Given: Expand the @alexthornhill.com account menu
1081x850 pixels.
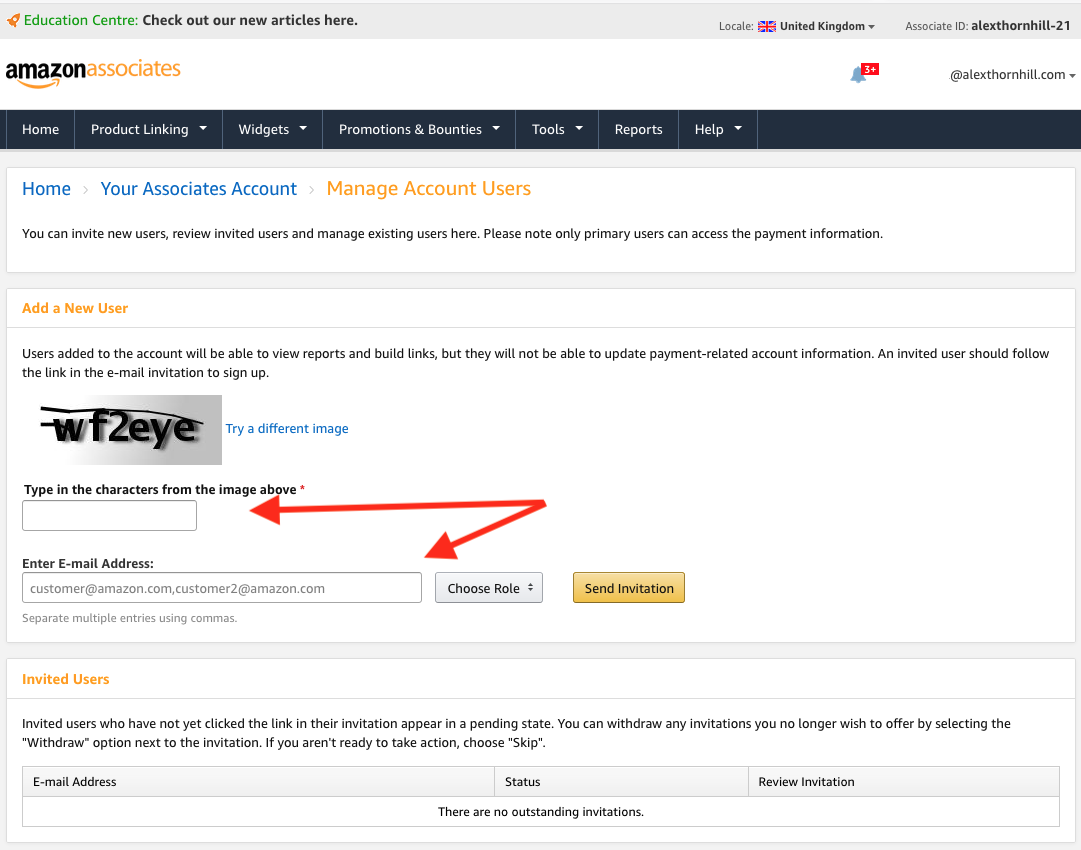Looking at the screenshot, I should (1012, 74).
